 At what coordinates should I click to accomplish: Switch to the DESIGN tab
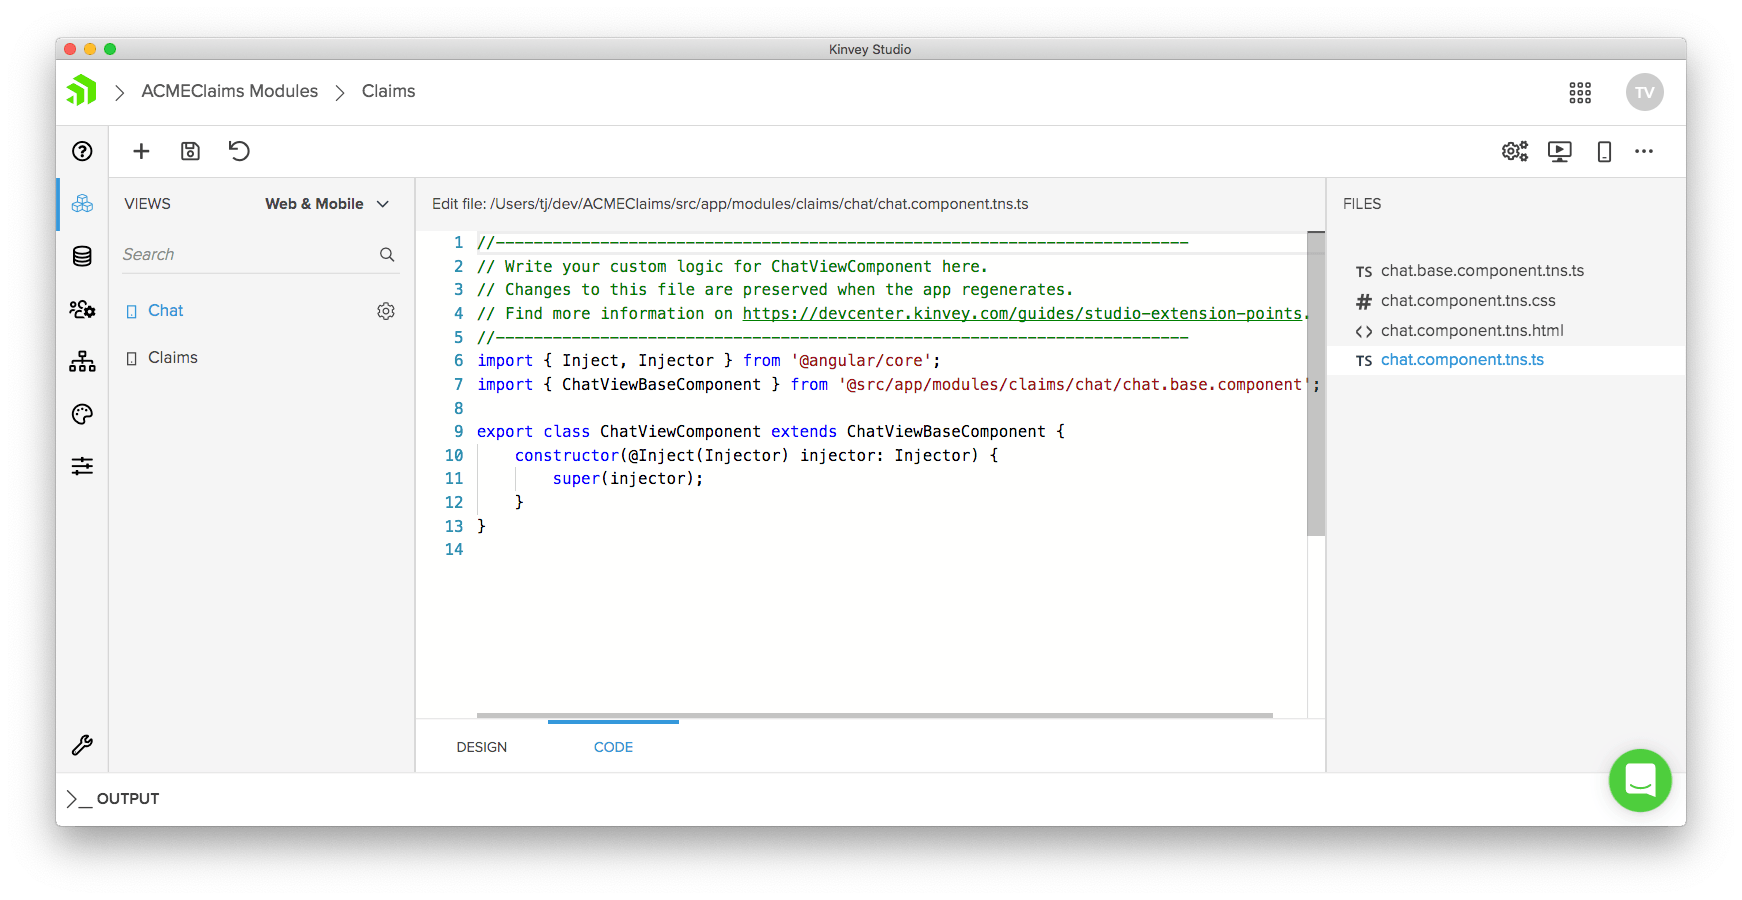click(481, 746)
